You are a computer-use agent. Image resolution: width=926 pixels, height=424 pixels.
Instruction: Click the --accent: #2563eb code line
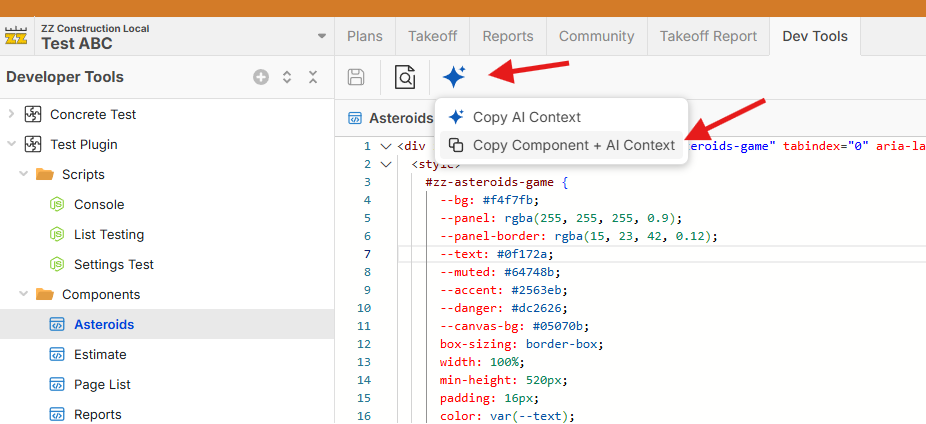(504, 290)
